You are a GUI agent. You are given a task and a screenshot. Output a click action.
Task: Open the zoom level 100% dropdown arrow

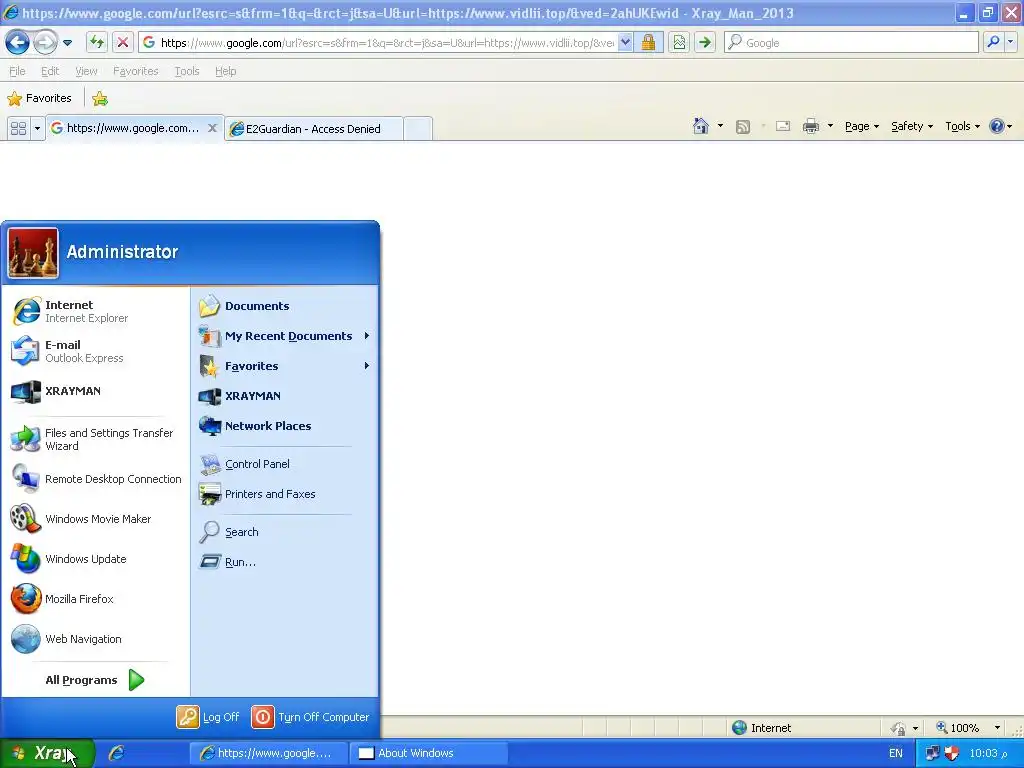(997, 728)
